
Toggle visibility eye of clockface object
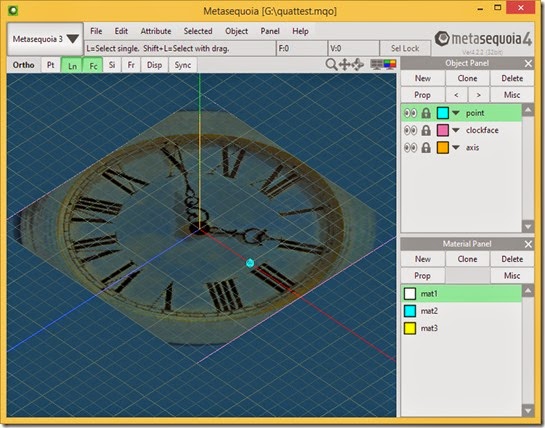tap(410, 130)
